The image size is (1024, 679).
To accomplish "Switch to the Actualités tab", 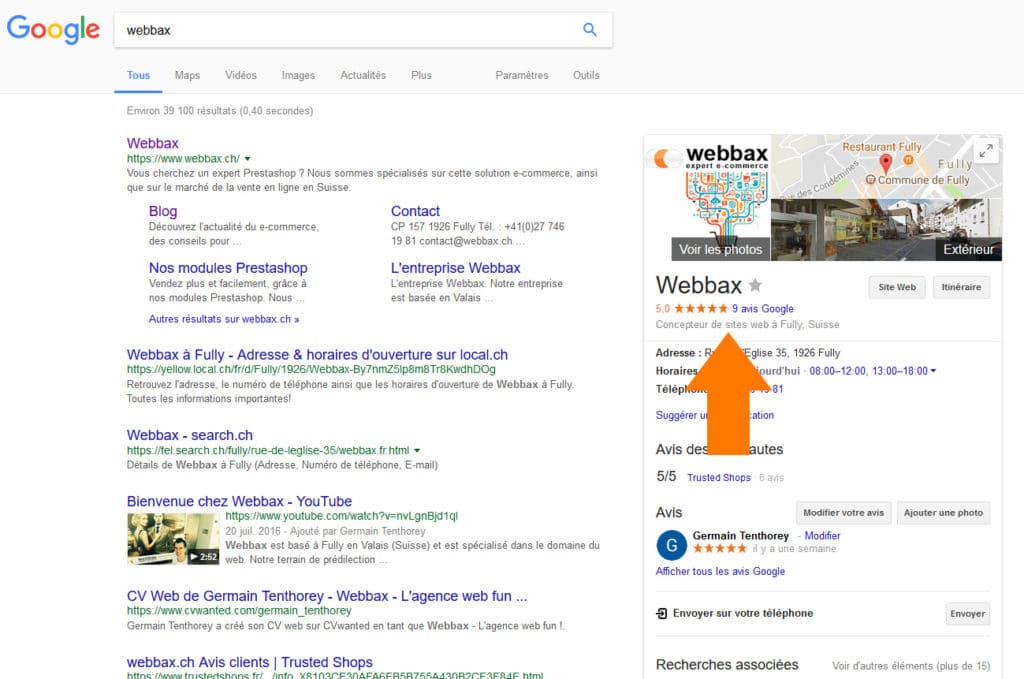I will (x=363, y=75).
